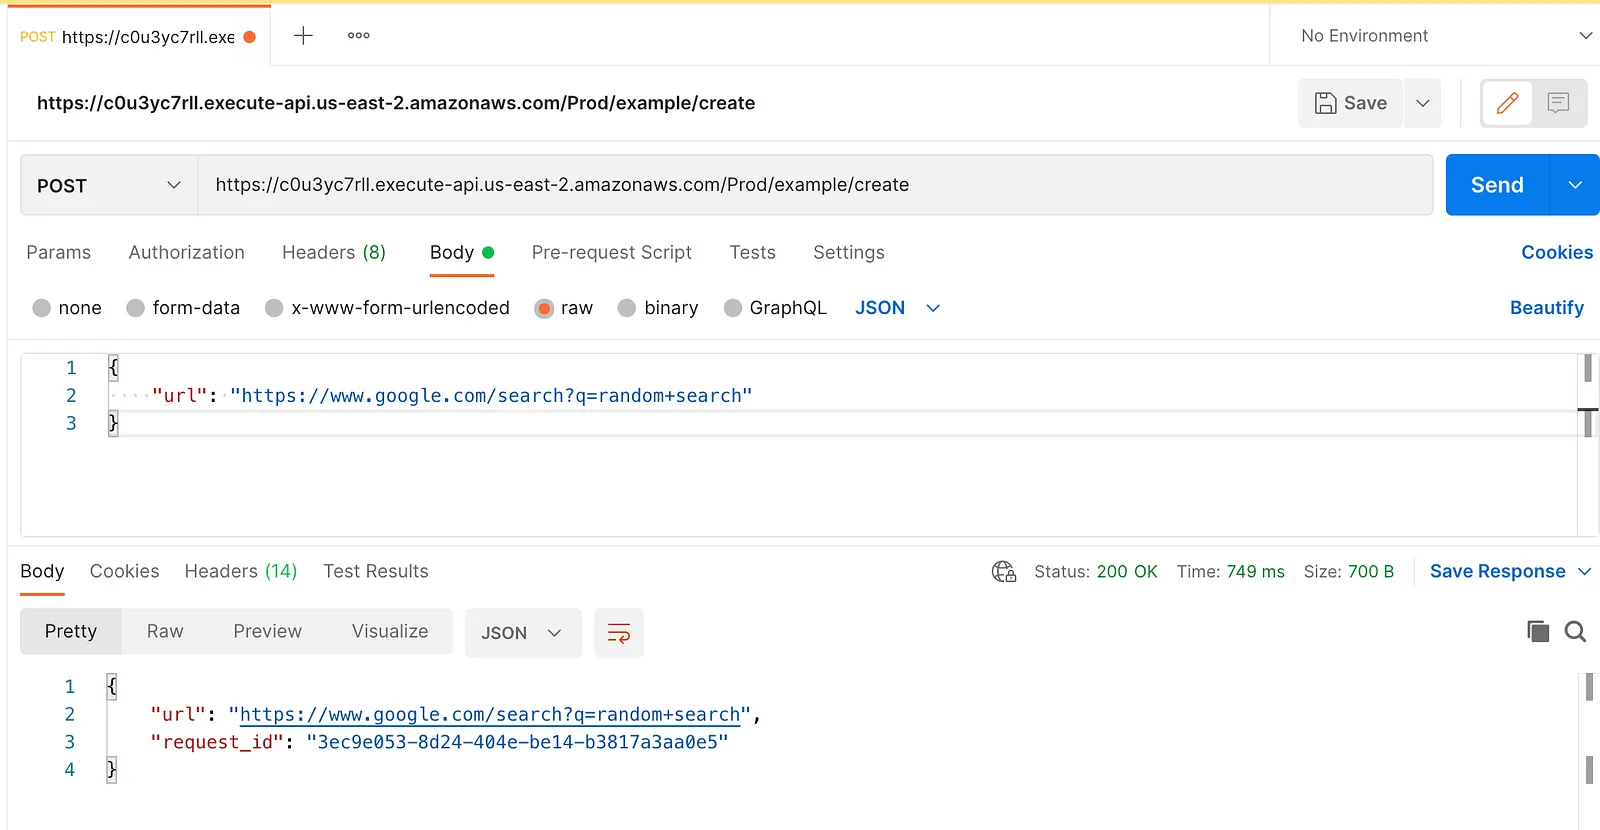Open the request Settings tab
The image size is (1600, 830).
849,252
